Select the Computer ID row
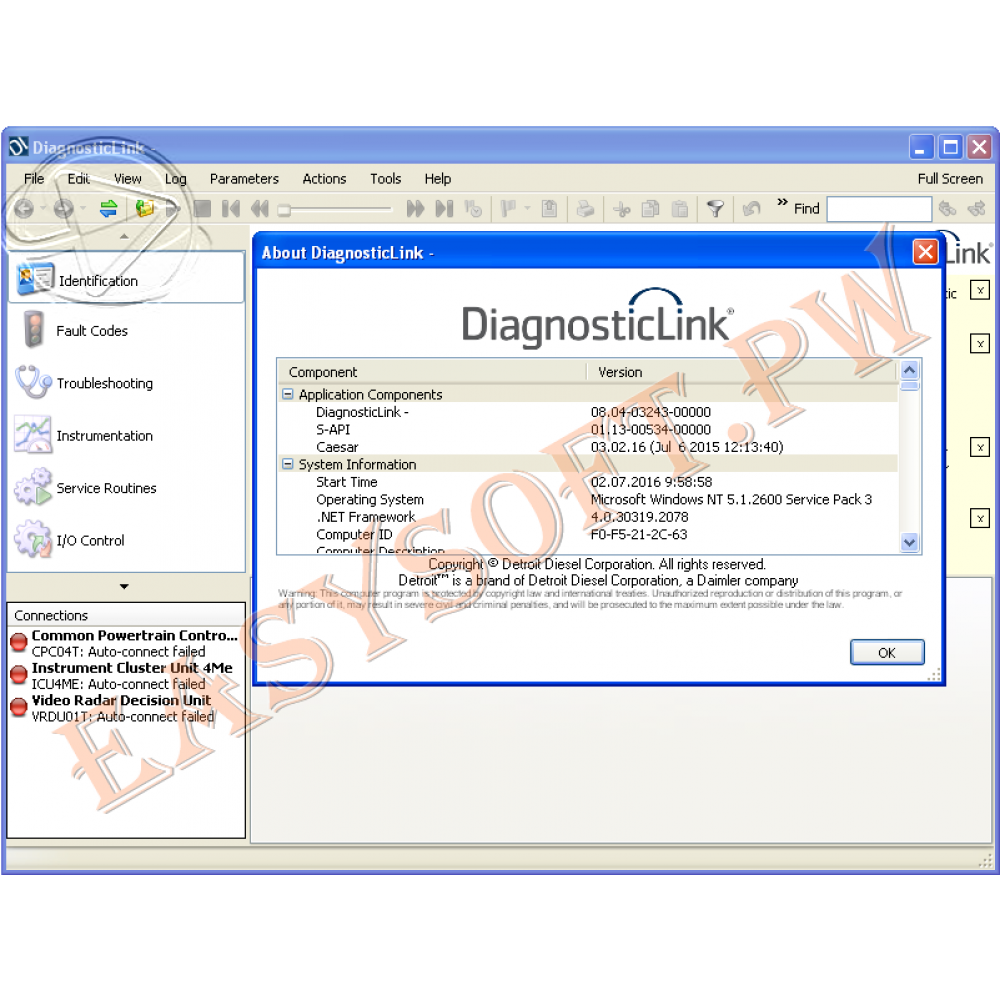Screen dimensions: 1000x1000 coord(587,534)
